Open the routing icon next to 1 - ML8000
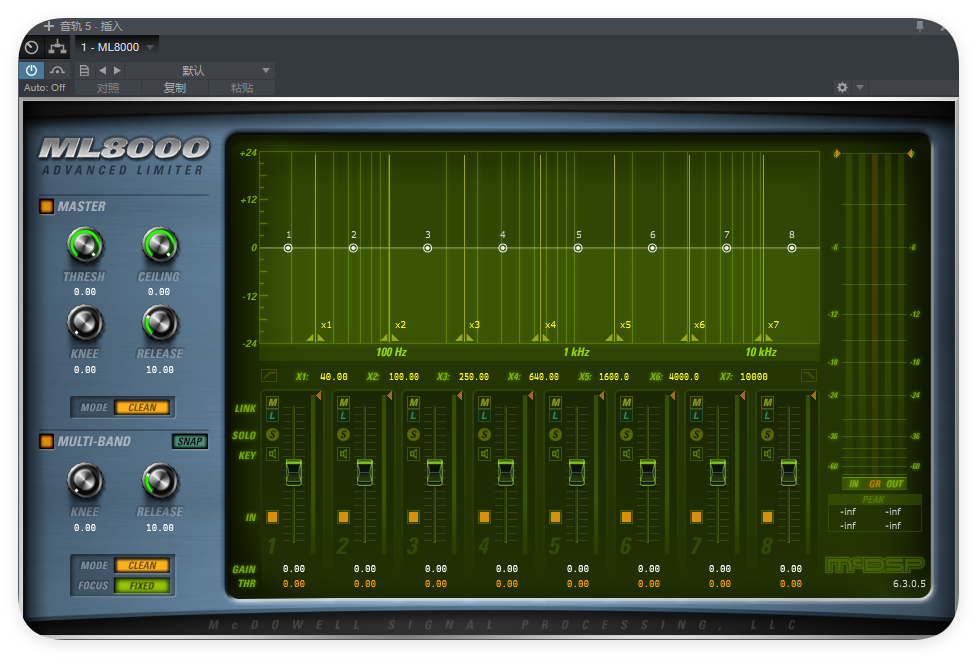This screenshot has width=977, height=658. (x=57, y=47)
